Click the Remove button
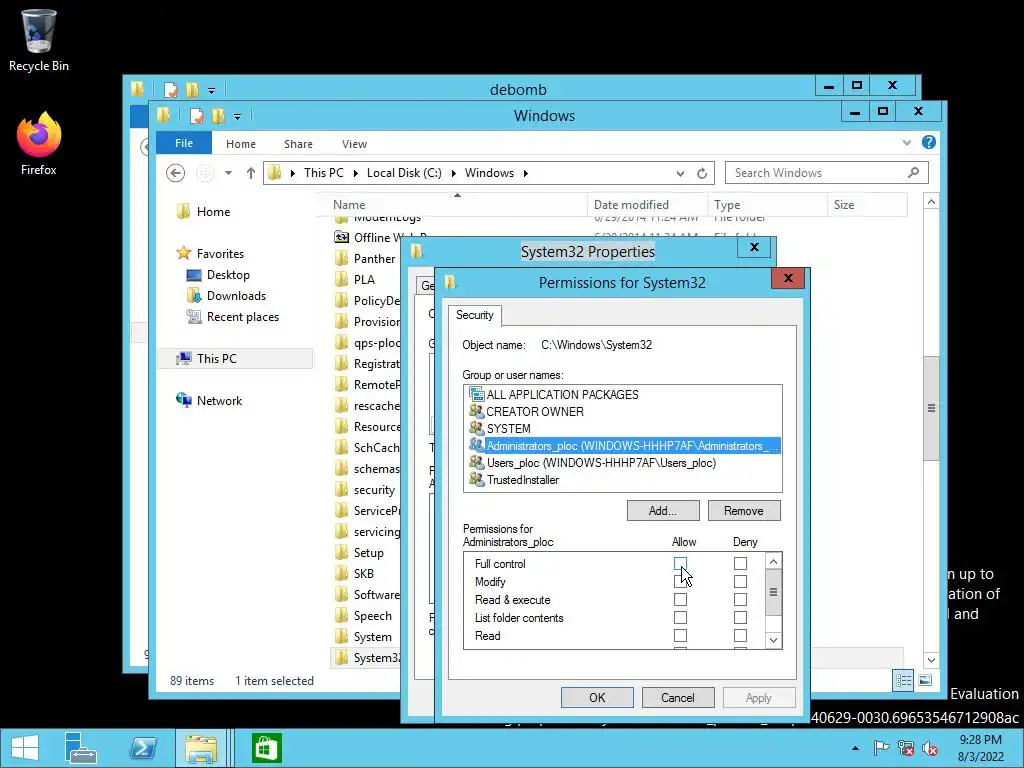 click(x=744, y=511)
